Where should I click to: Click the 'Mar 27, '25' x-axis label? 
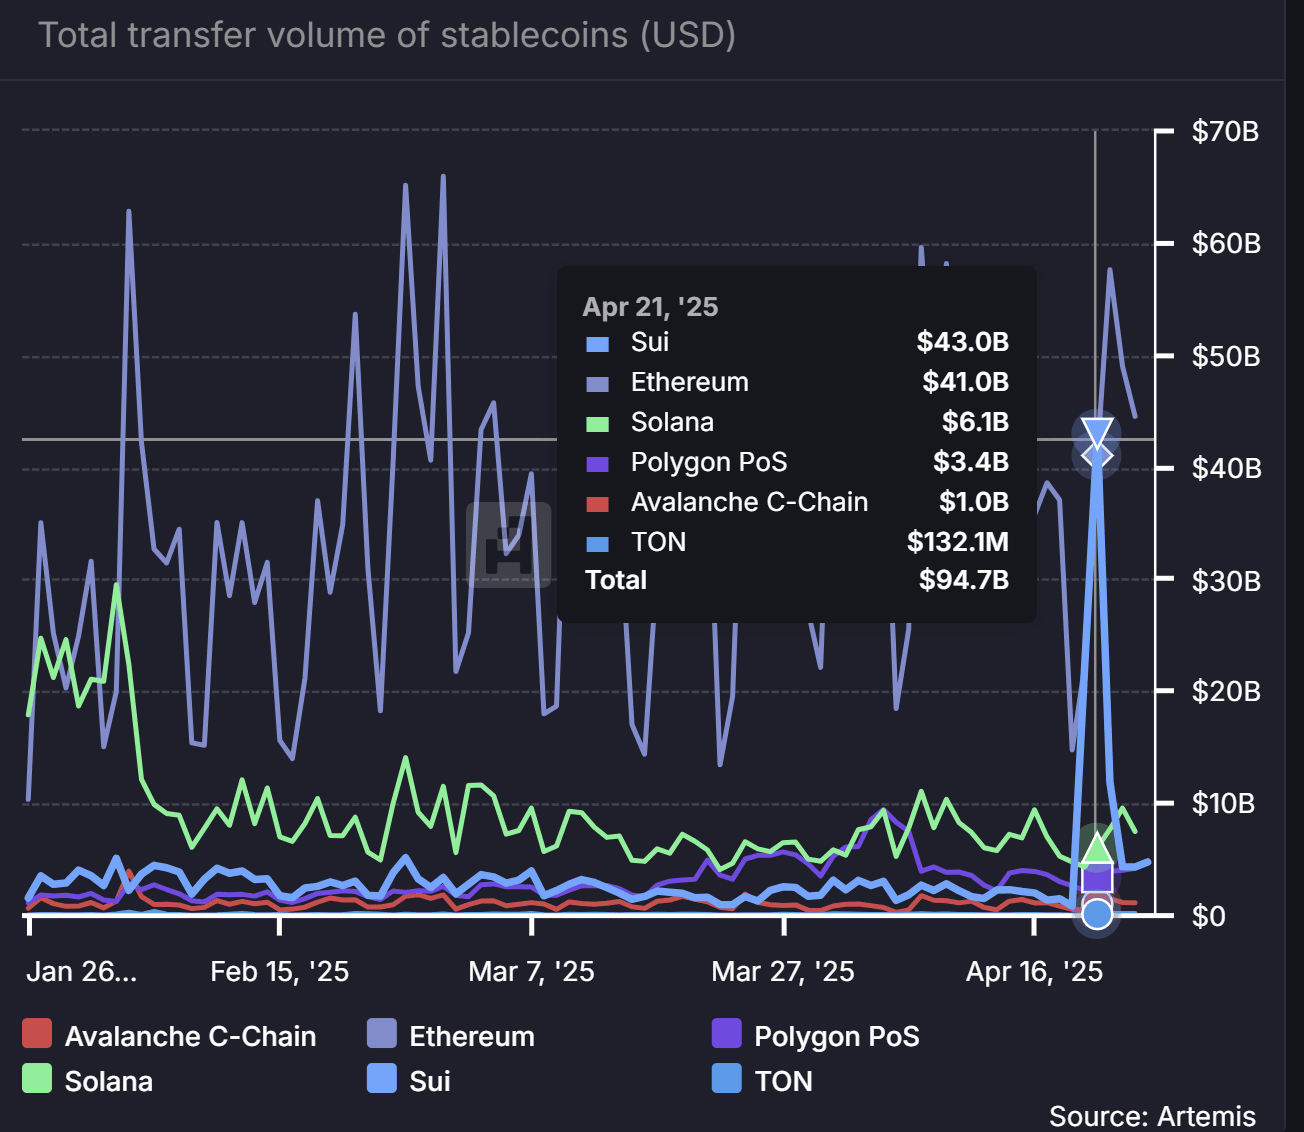pos(783,971)
